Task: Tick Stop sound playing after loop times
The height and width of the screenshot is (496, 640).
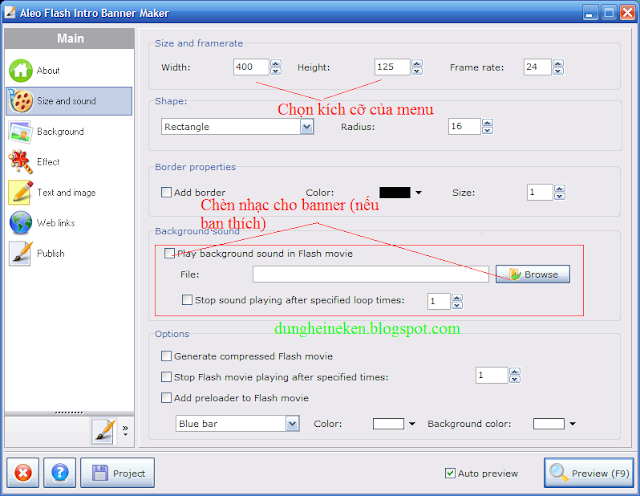Action: [x=187, y=300]
